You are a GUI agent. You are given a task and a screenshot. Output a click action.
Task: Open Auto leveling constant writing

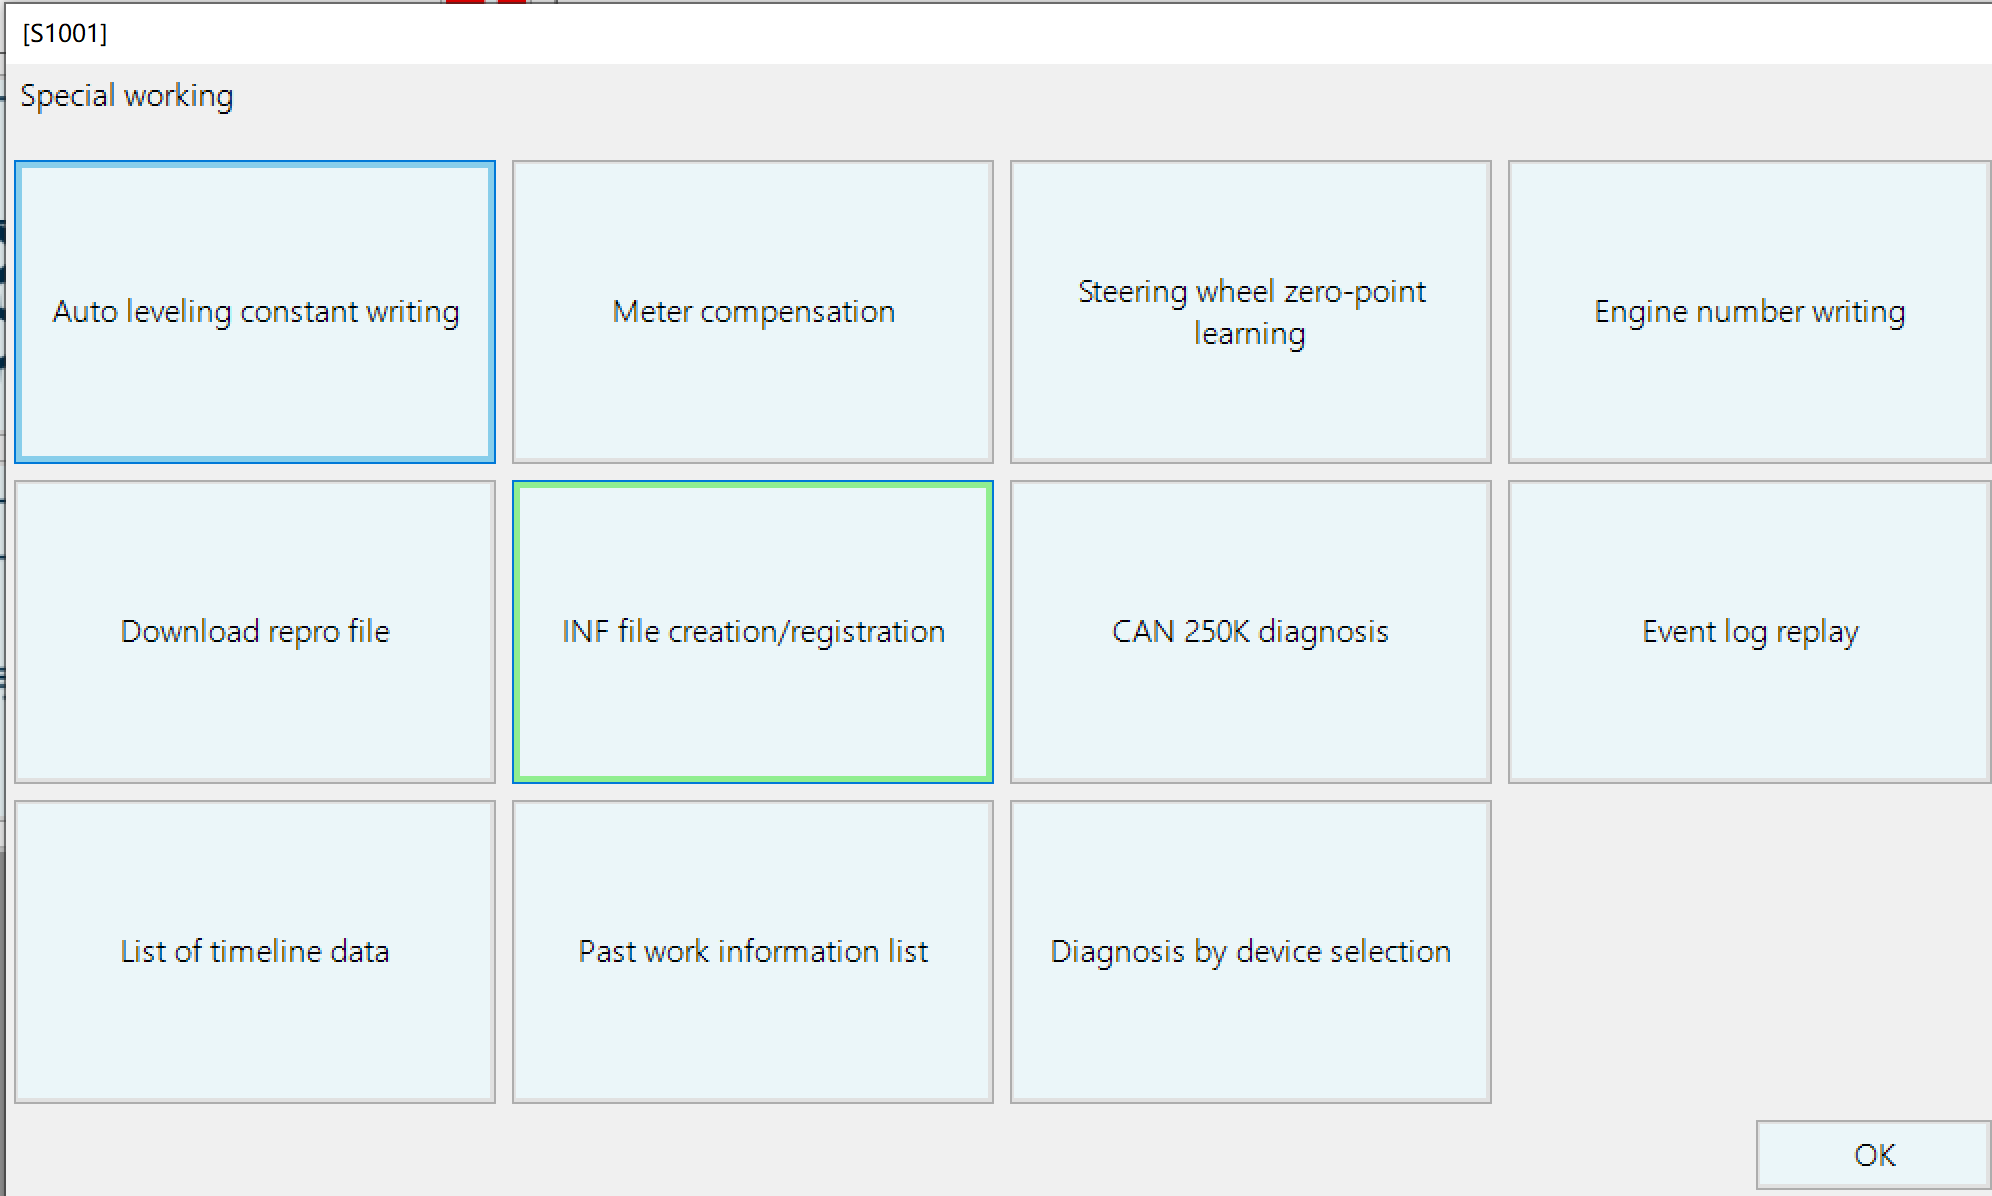coord(255,312)
